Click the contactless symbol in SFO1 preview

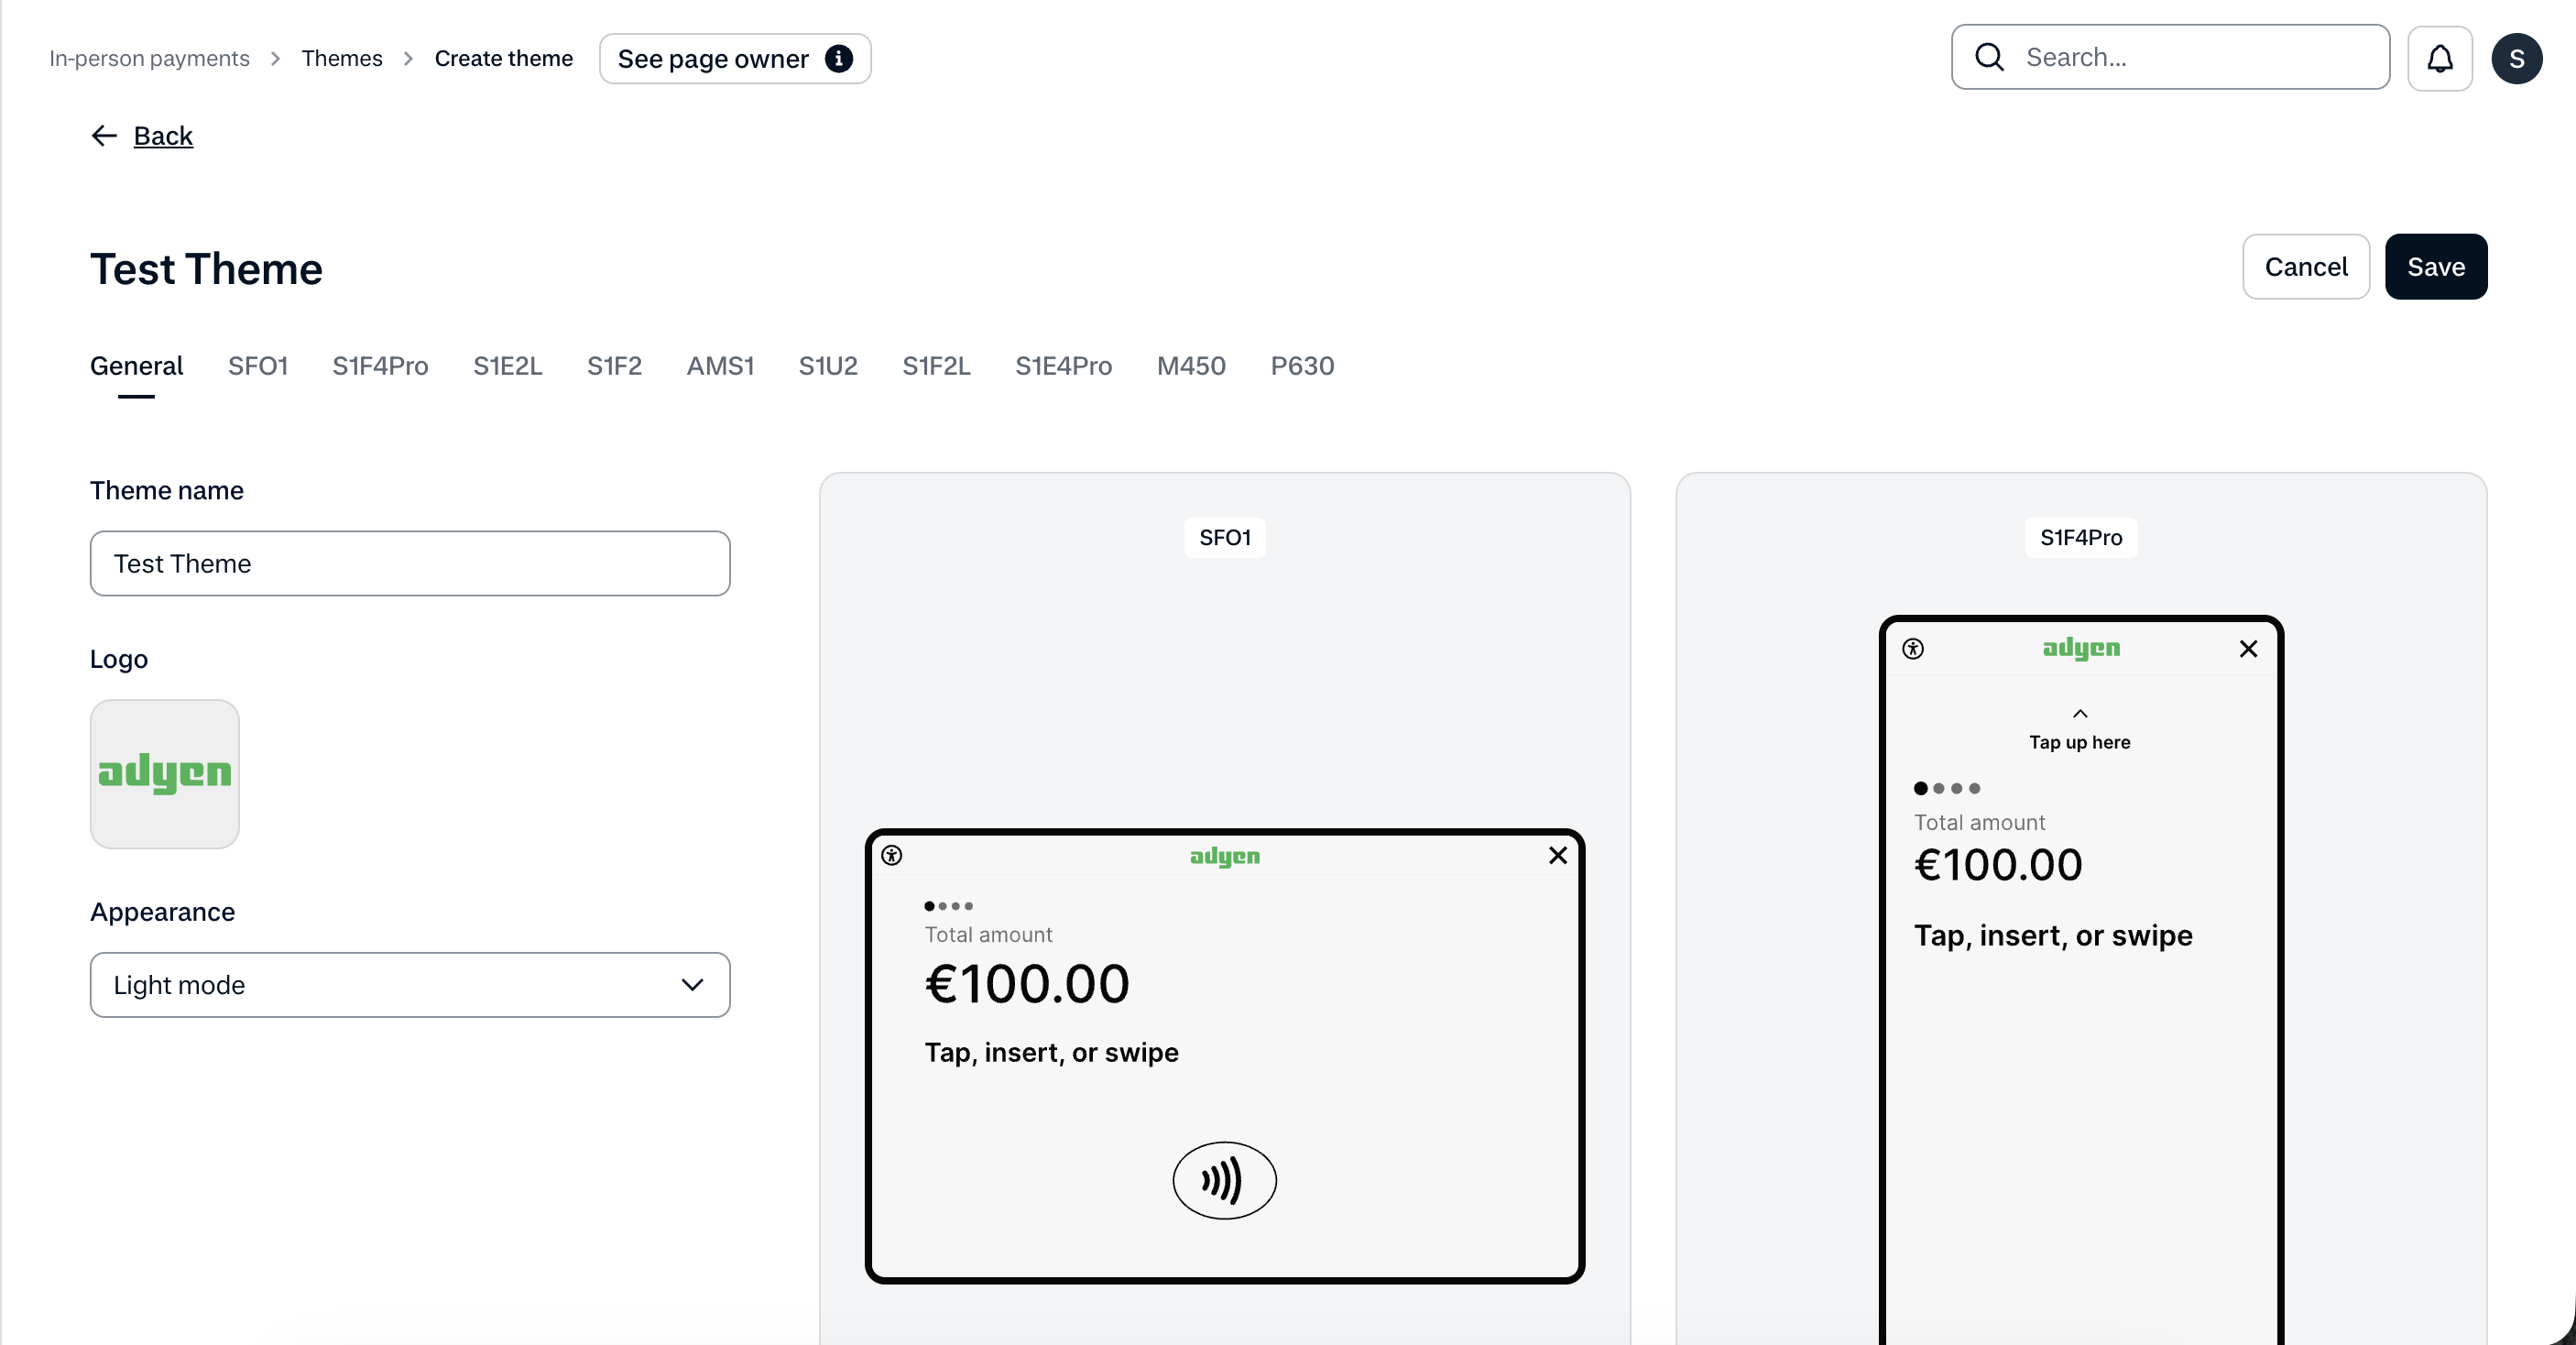(x=1224, y=1180)
